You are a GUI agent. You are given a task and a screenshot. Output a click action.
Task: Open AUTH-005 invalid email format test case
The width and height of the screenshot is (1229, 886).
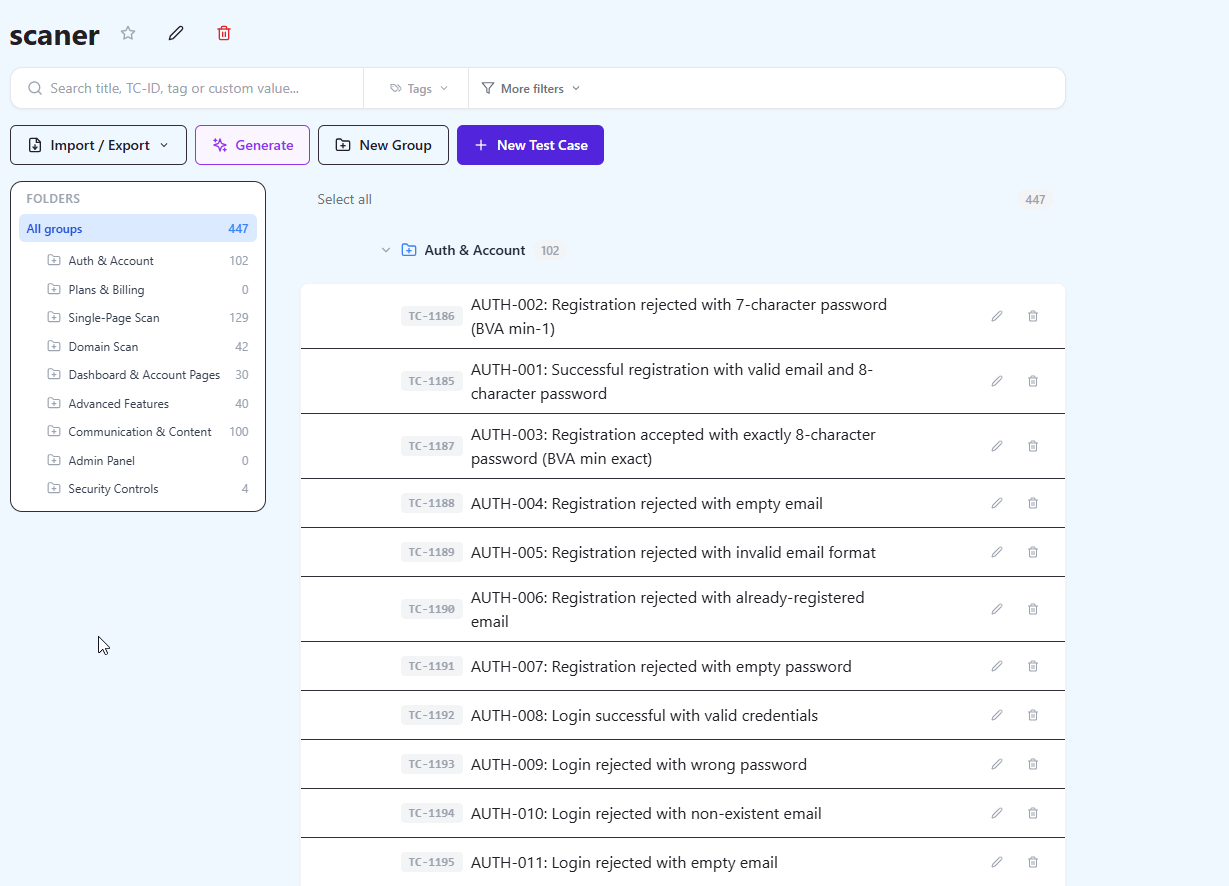click(673, 552)
